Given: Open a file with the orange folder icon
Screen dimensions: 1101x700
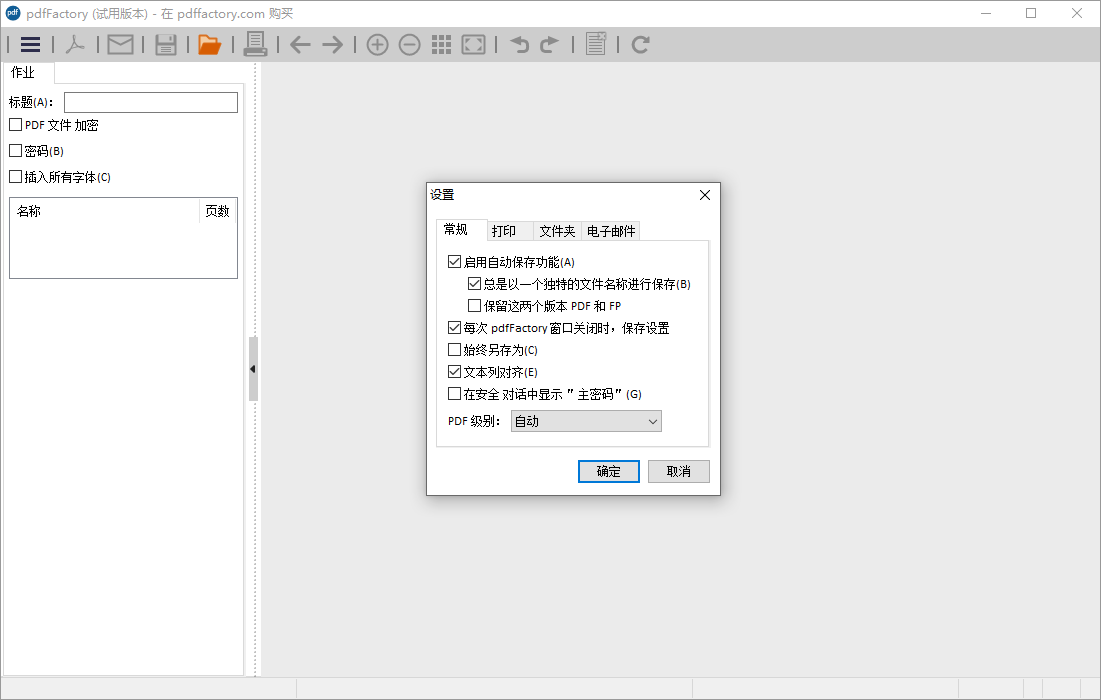Looking at the screenshot, I should pyautogui.click(x=210, y=44).
